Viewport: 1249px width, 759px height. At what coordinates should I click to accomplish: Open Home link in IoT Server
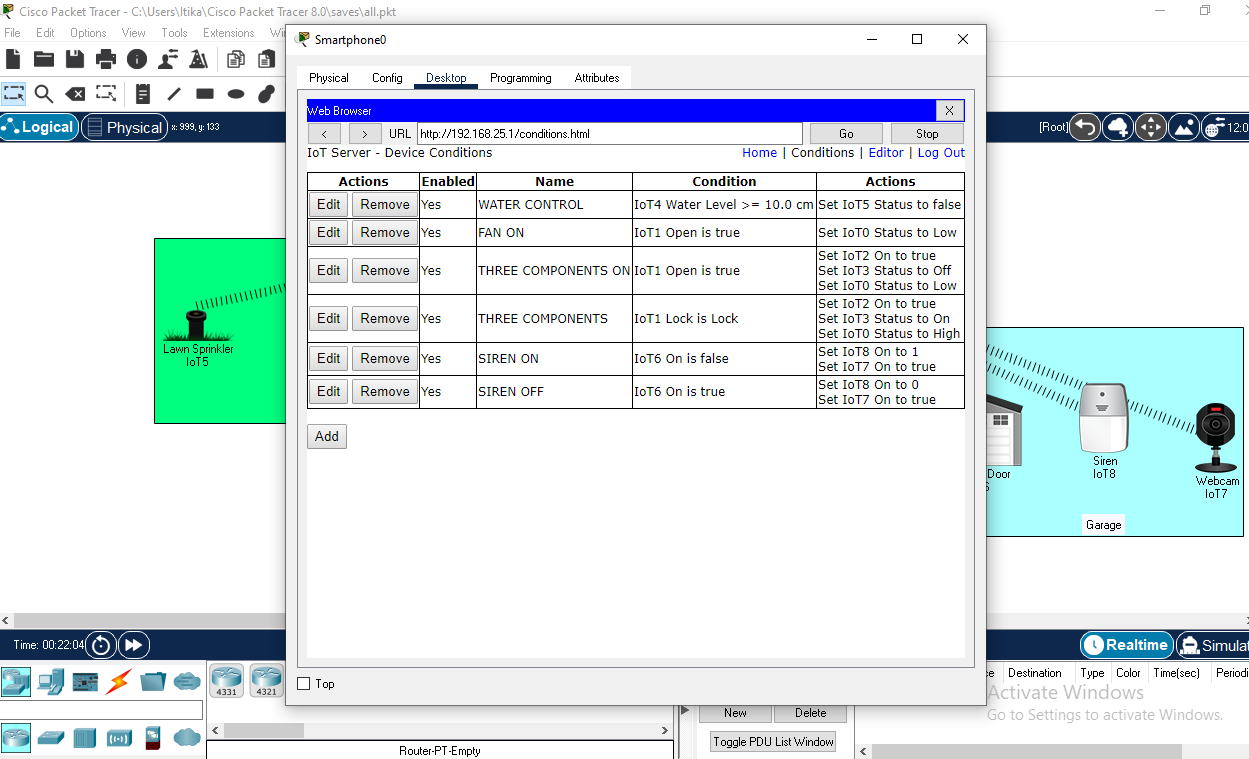[x=759, y=153]
